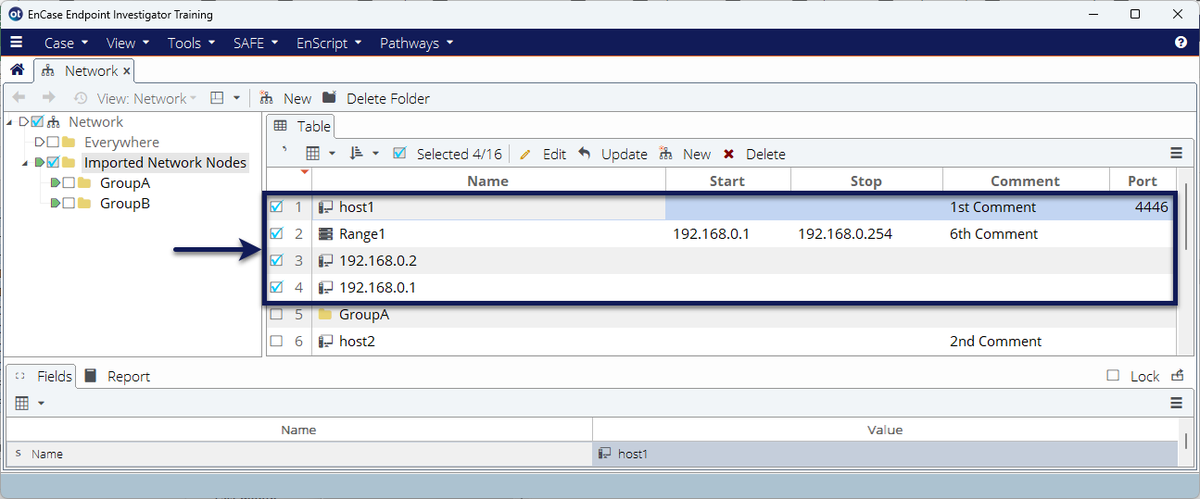The height and width of the screenshot is (499, 1200).
Task: Open the split layout dropdown arrow
Action: [236, 98]
